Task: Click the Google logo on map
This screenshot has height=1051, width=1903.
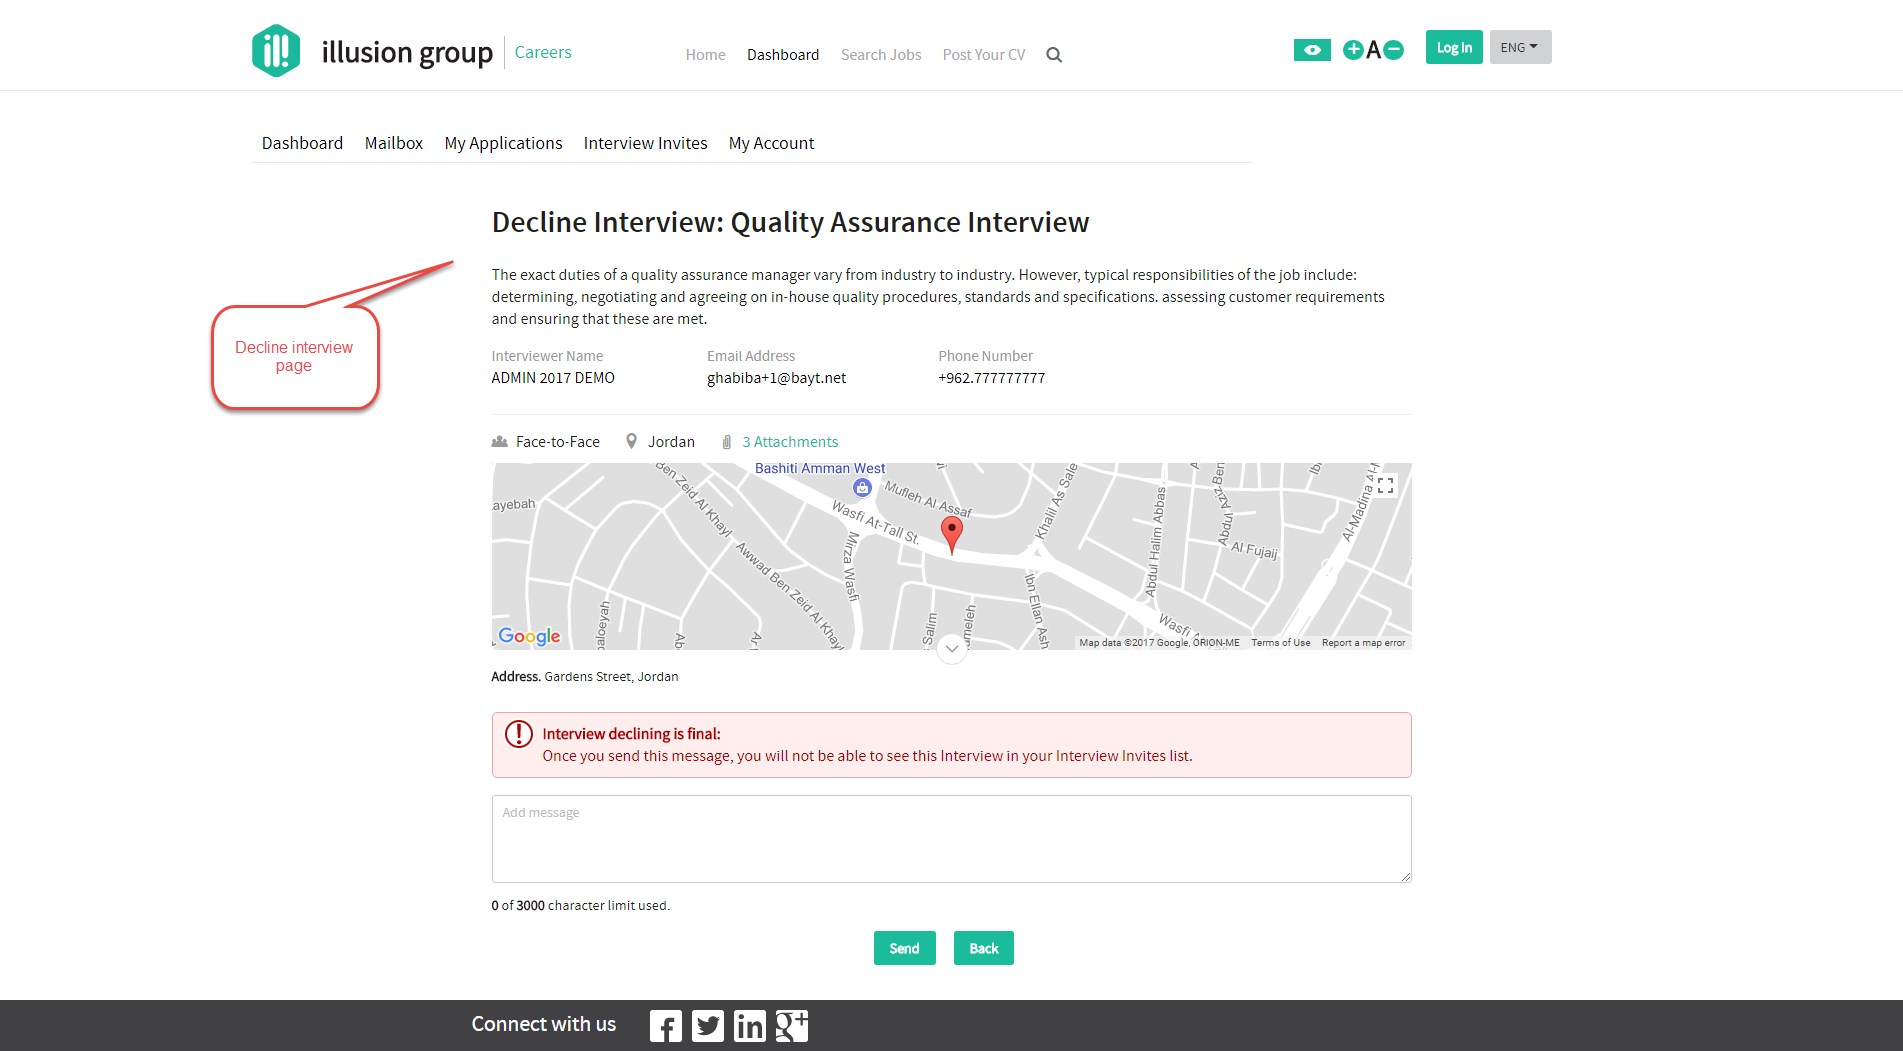Action: pyautogui.click(x=529, y=636)
